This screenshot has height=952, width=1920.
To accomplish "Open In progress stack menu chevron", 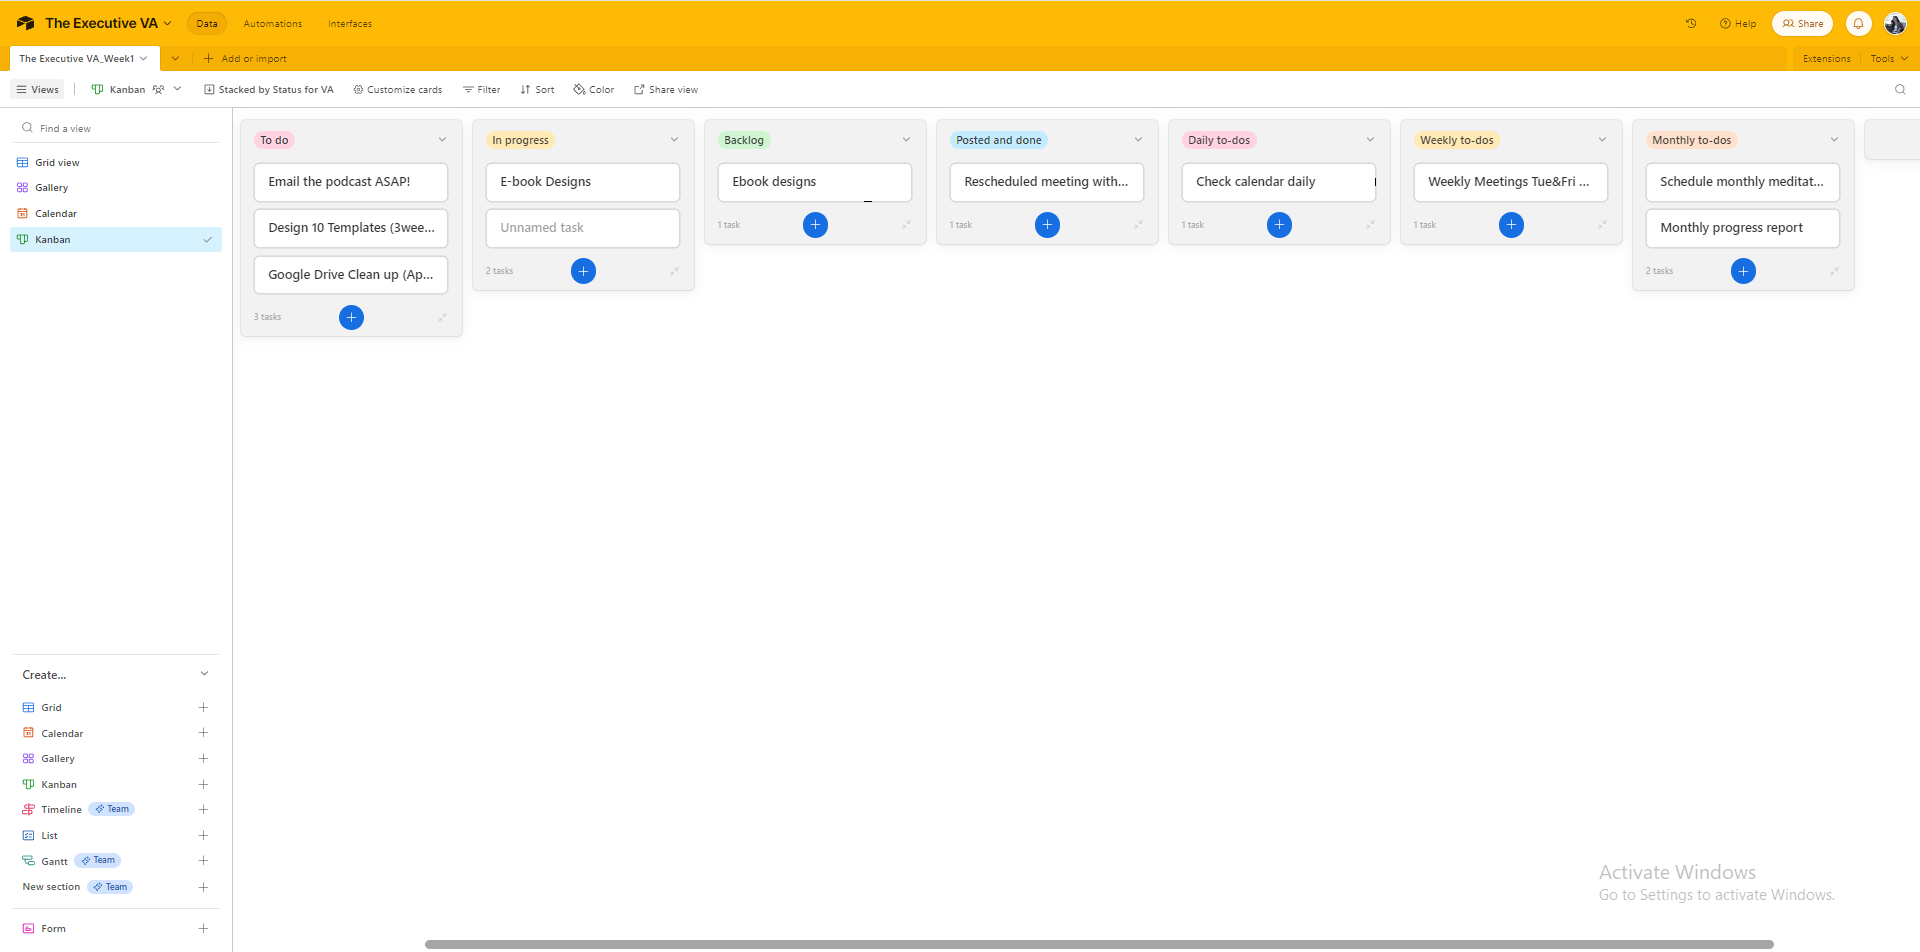I will (x=674, y=140).
